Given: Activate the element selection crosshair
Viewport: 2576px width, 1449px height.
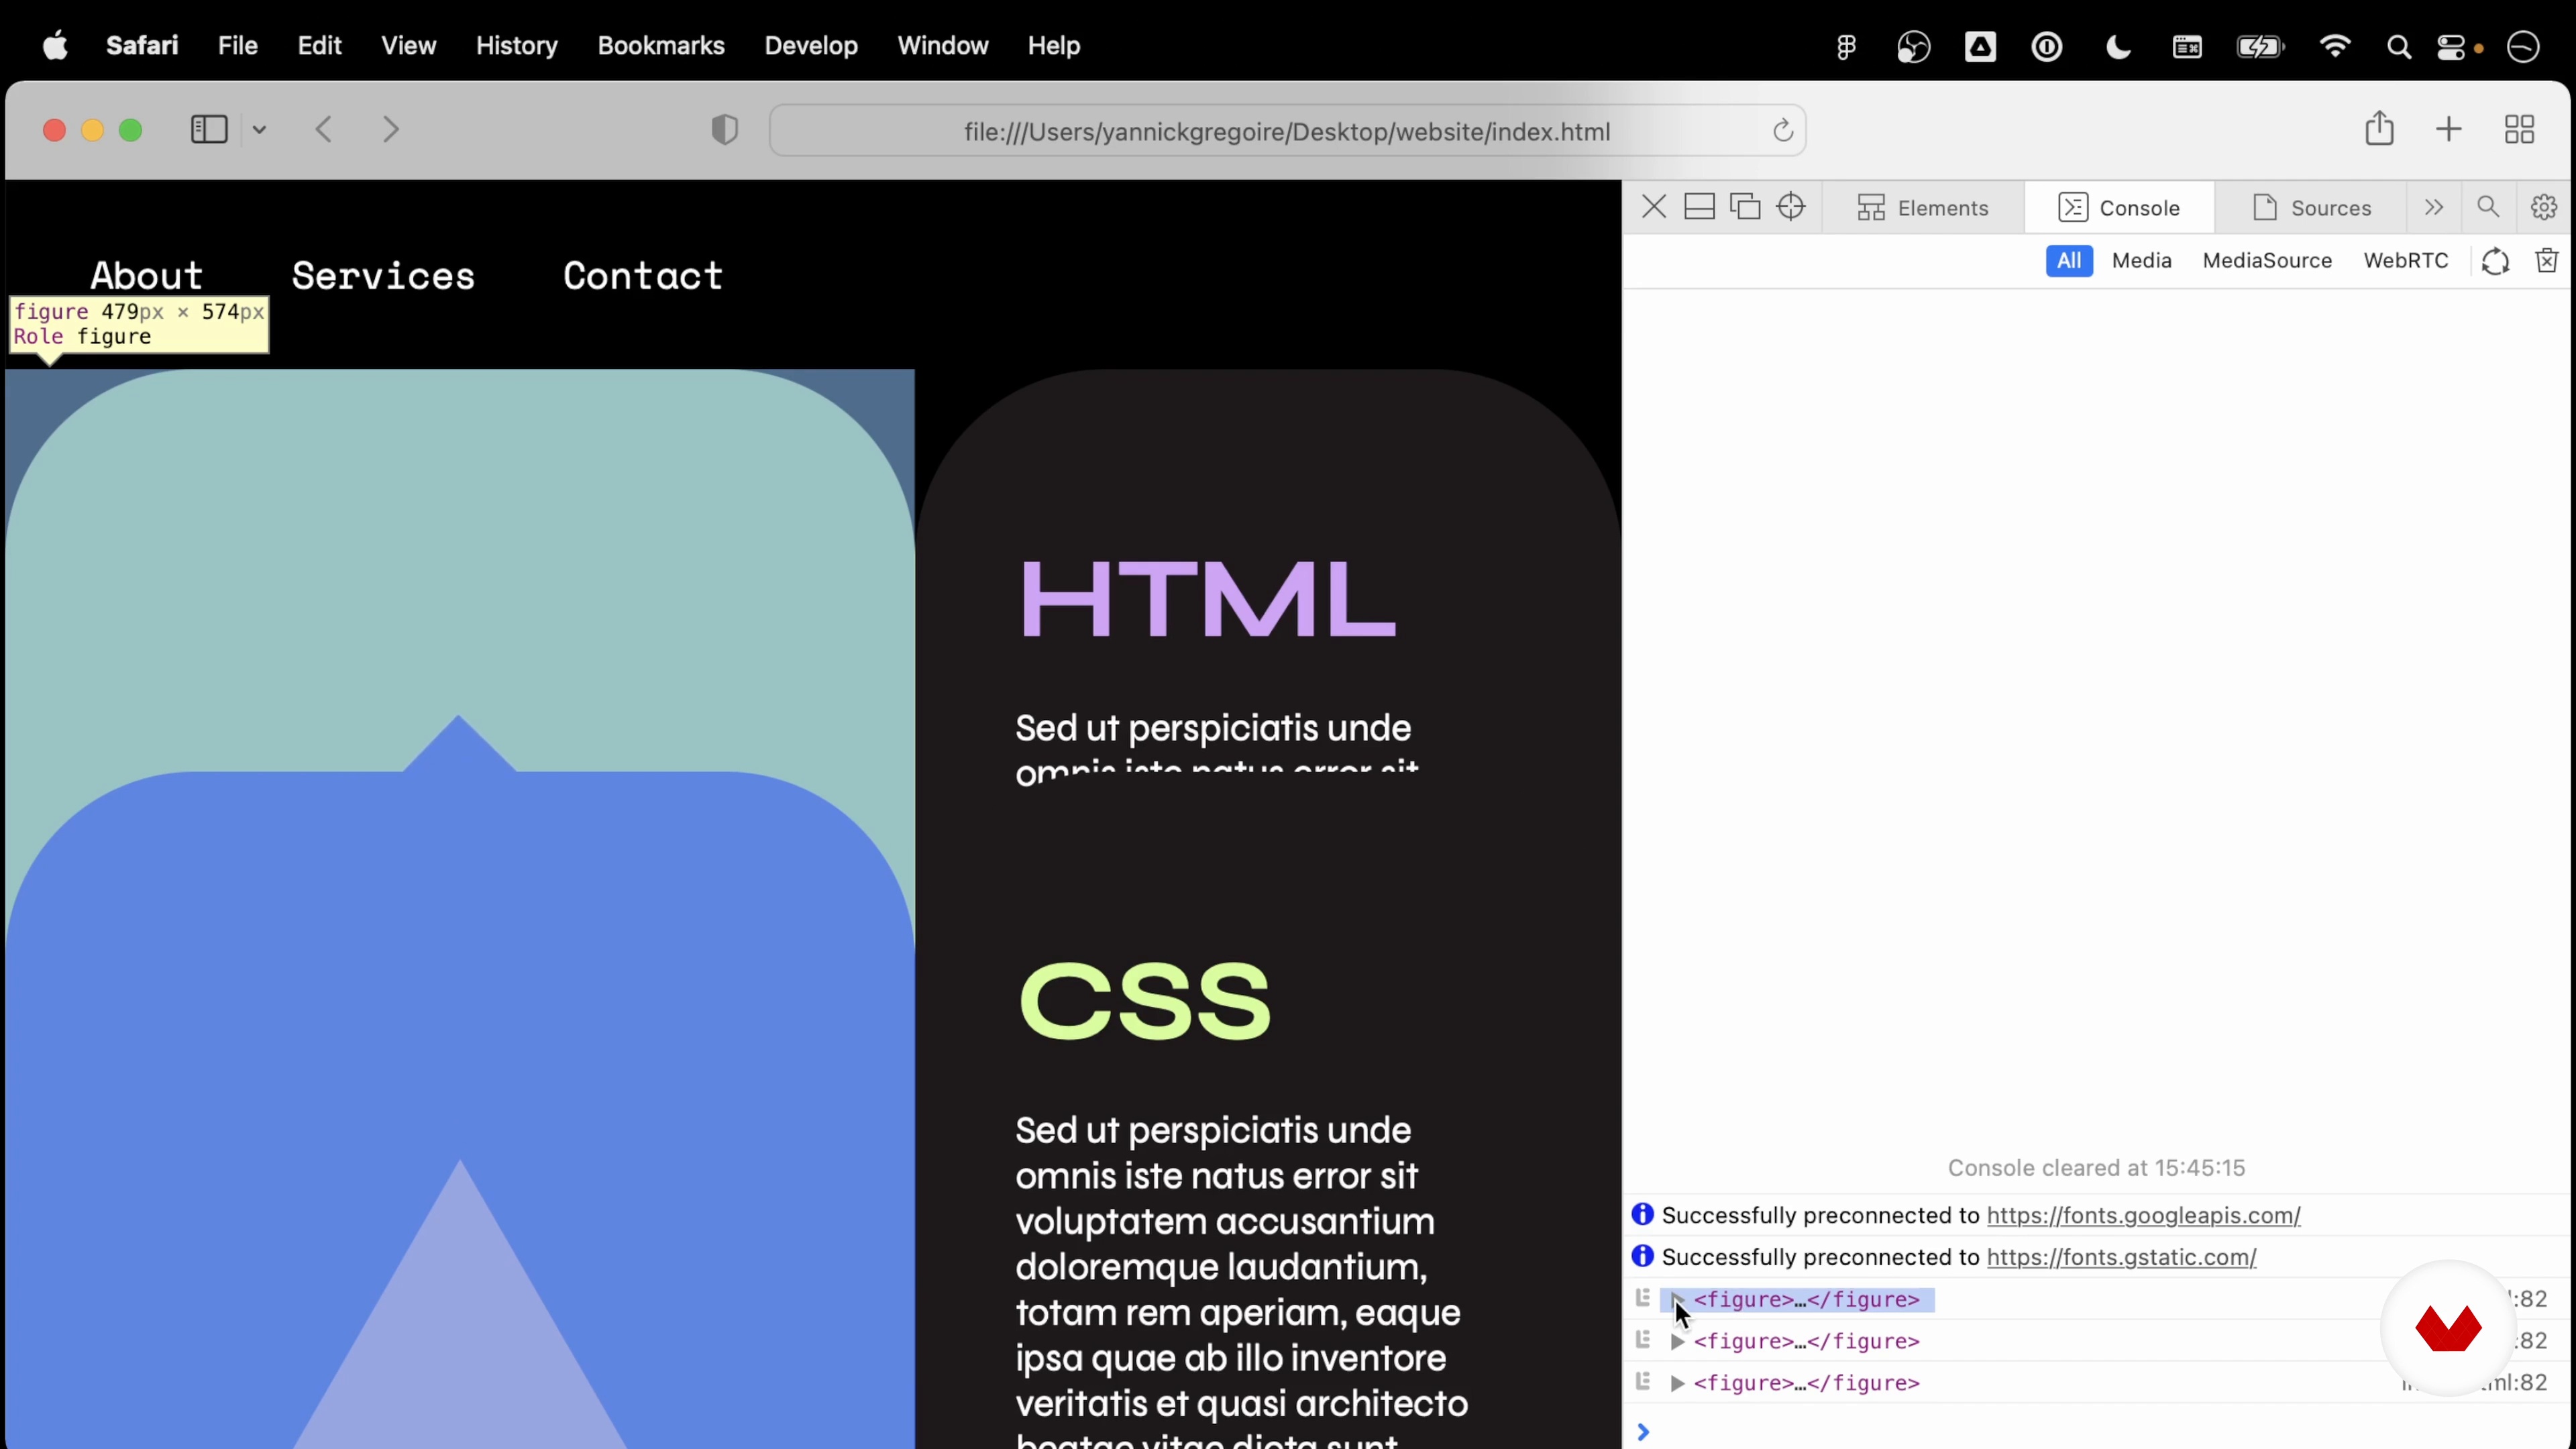Looking at the screenshot, I should (x=1791, y=207).
